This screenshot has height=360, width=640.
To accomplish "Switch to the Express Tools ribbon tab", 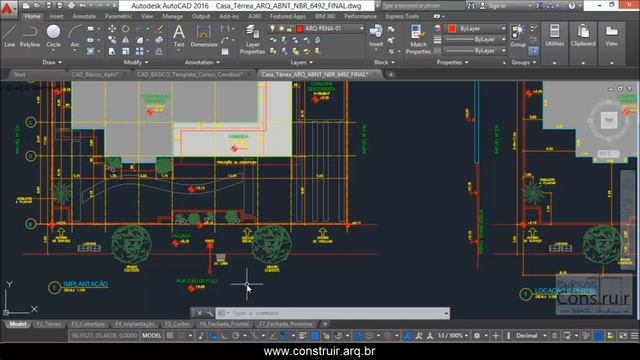I will tap(402, 16).
